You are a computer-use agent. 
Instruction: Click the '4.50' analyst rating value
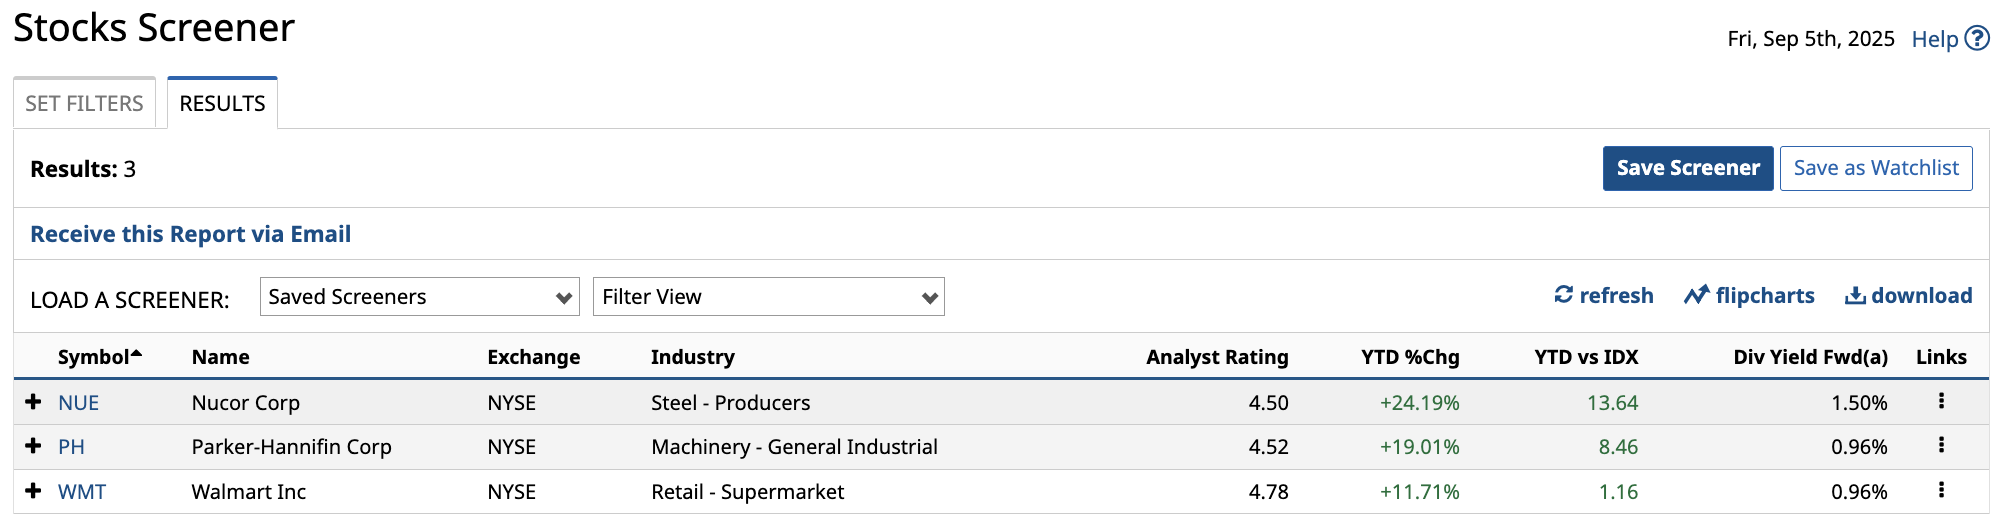[x=1269, y=403]
